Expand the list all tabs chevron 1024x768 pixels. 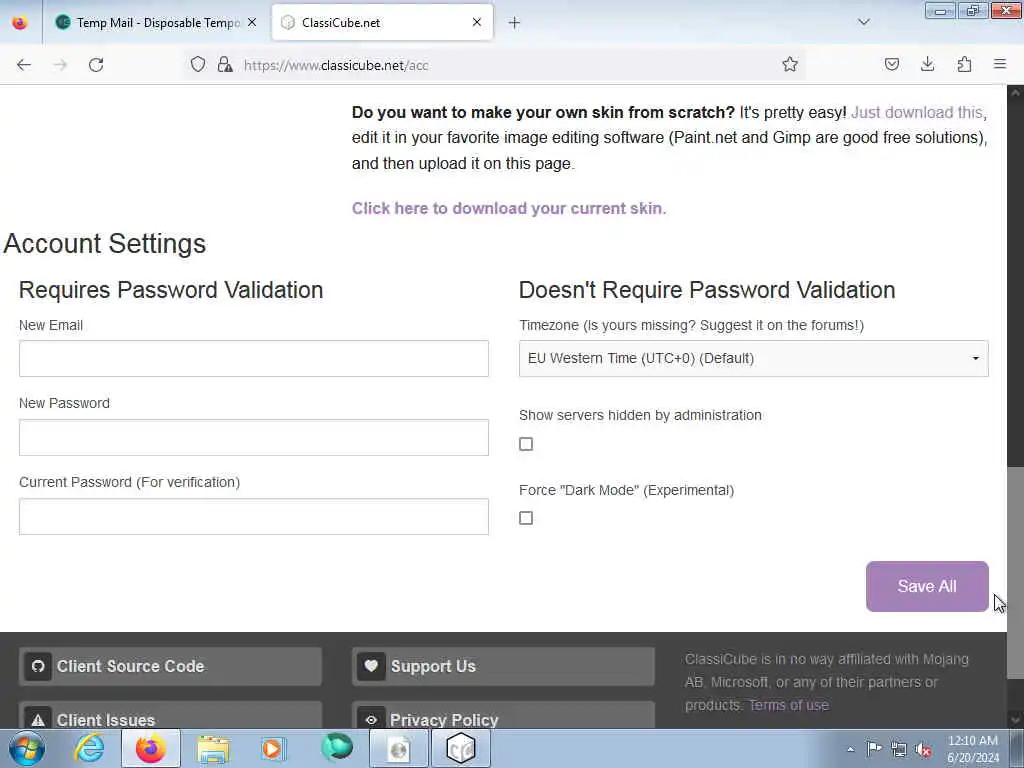click(x=863, y=22)
